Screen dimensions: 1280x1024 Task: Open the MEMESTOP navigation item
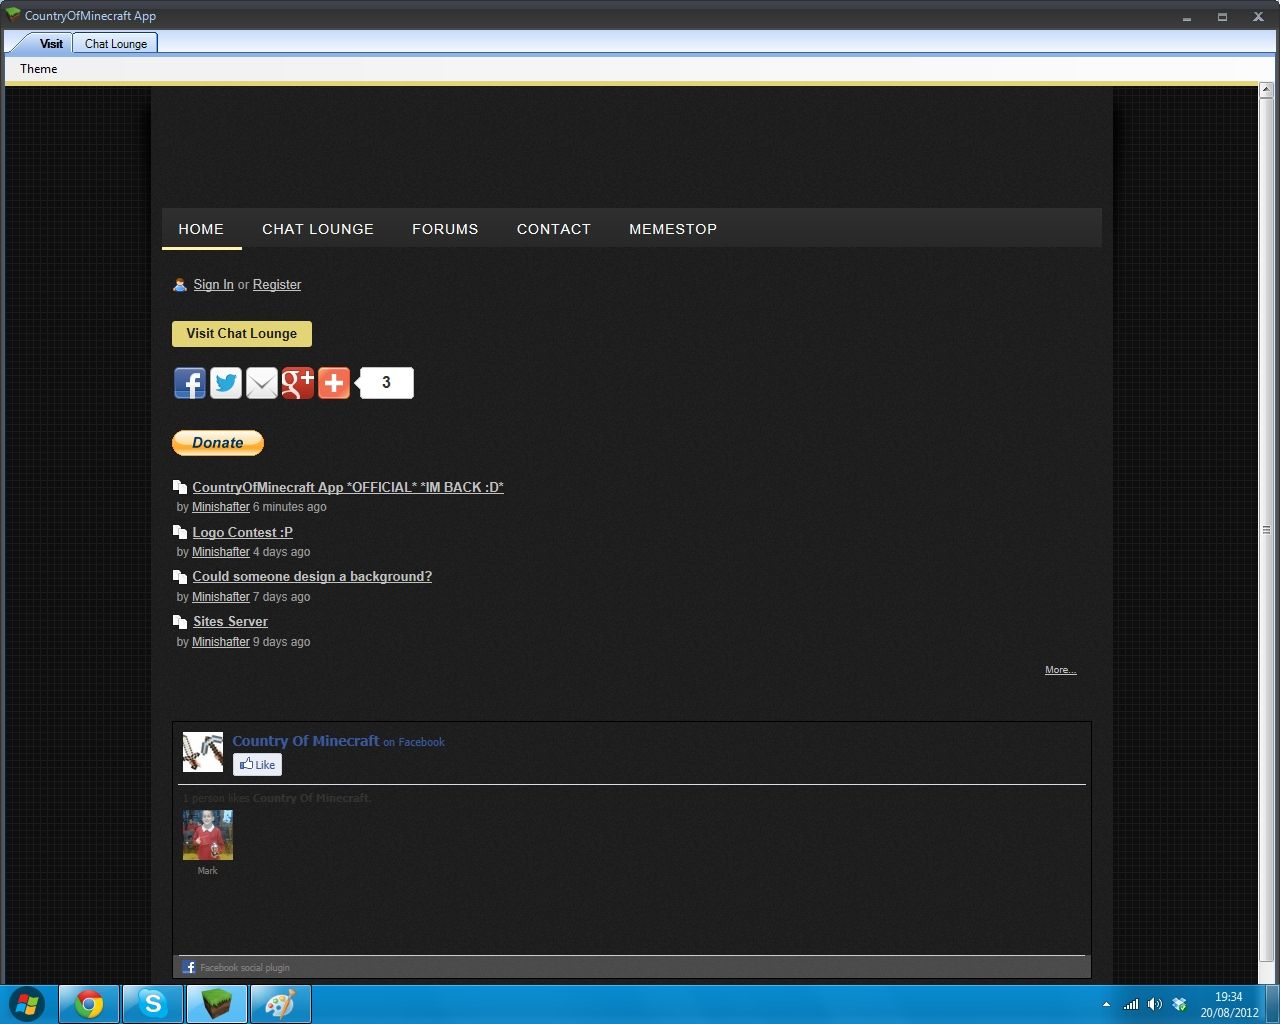[673, 229]
